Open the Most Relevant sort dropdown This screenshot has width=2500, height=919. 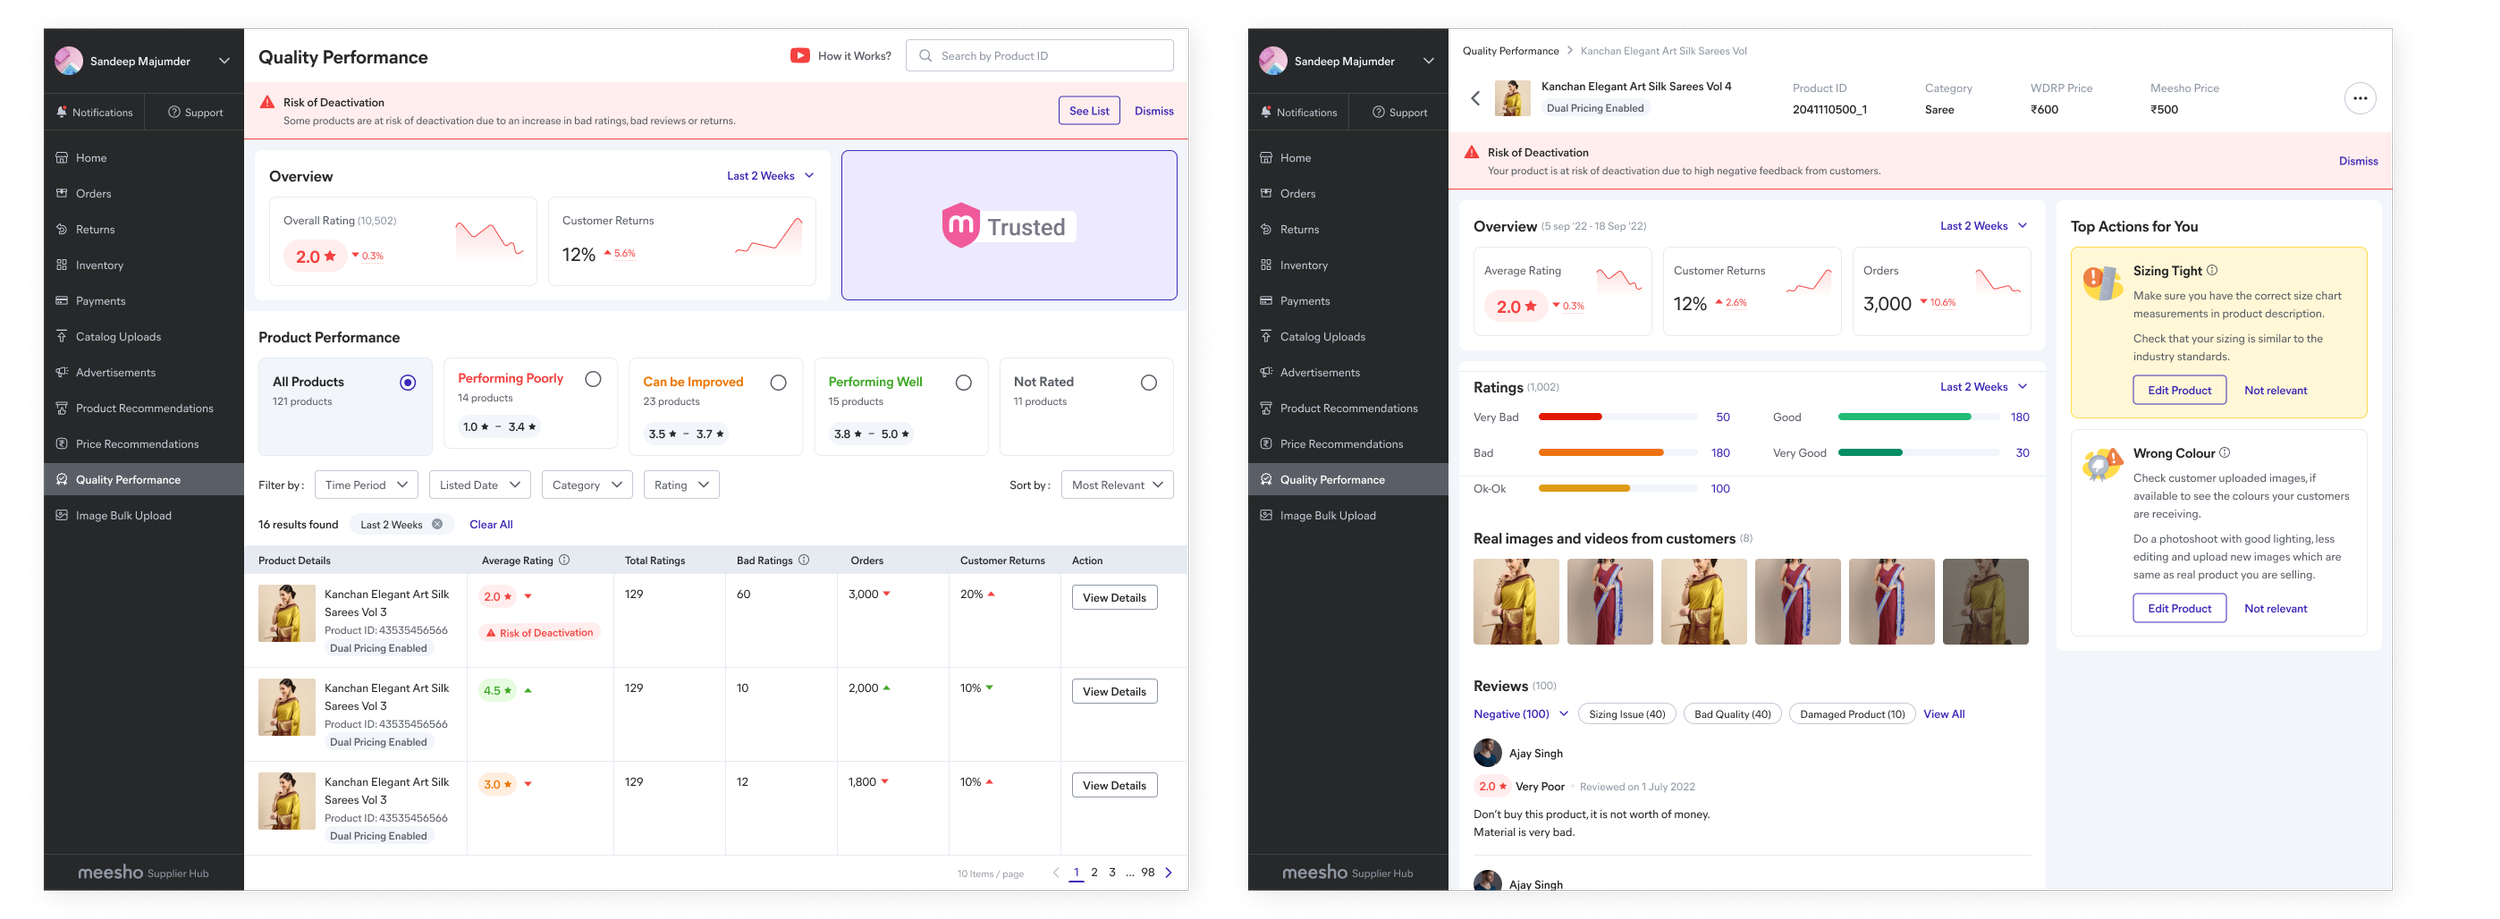point(1117,485)
